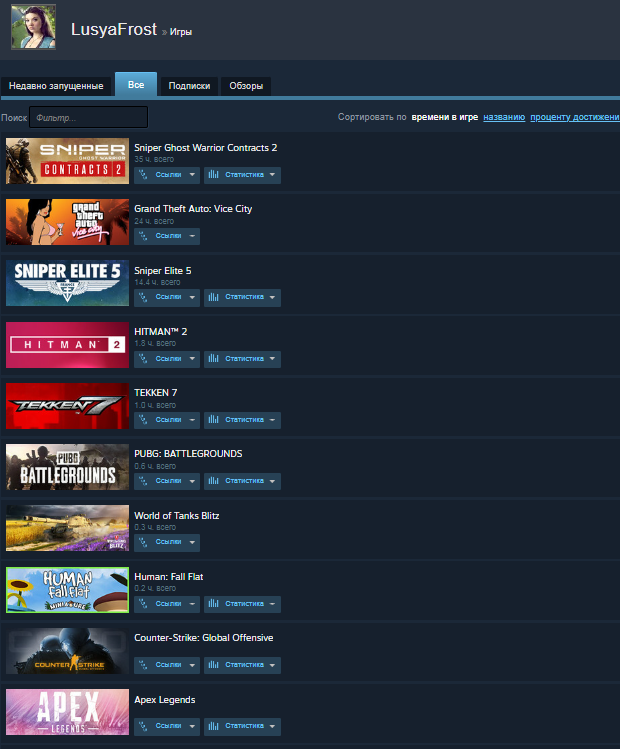This screenshot has width=620, height=749.
Task: Select the Все tab
Action: (136, 85)
